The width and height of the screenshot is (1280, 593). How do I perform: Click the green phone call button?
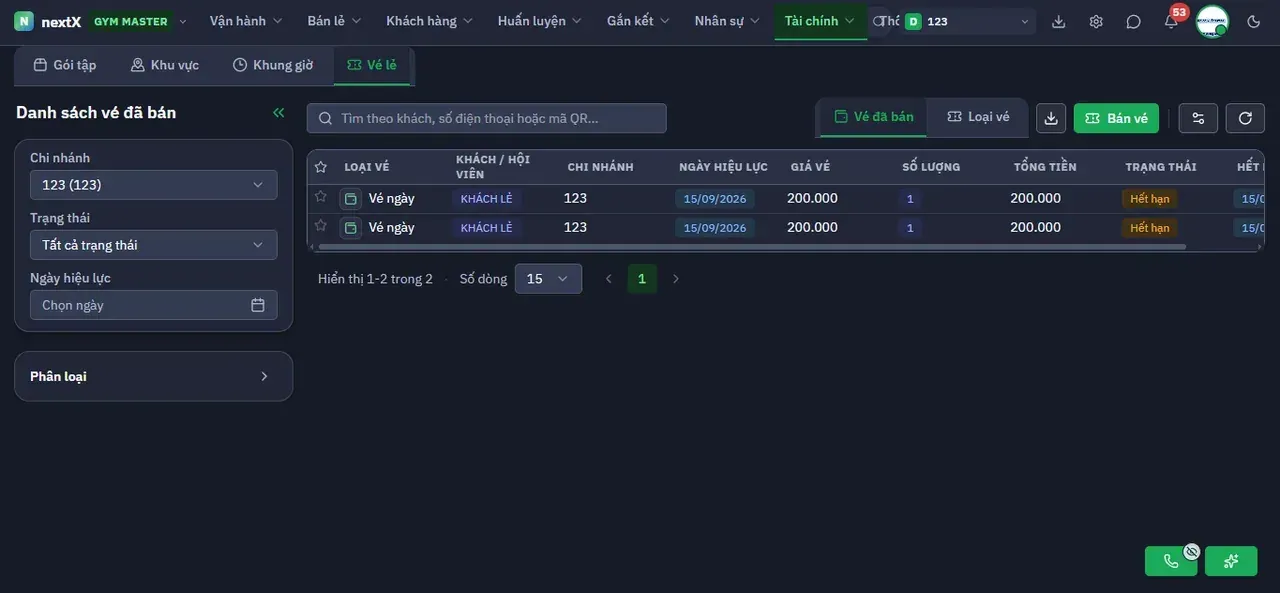click(x=1171, y=561)
